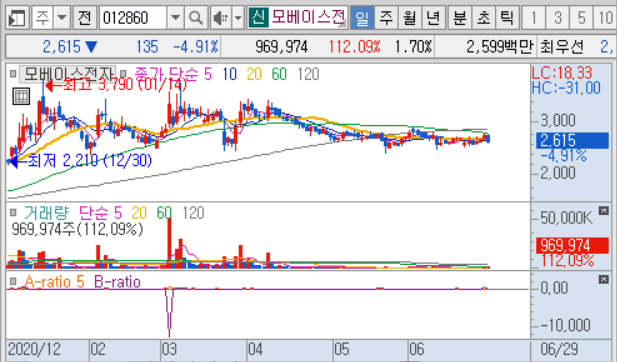The height and width of the screenshot is (362, 617).
Task: Click period preset button 10
Action: 605,18
